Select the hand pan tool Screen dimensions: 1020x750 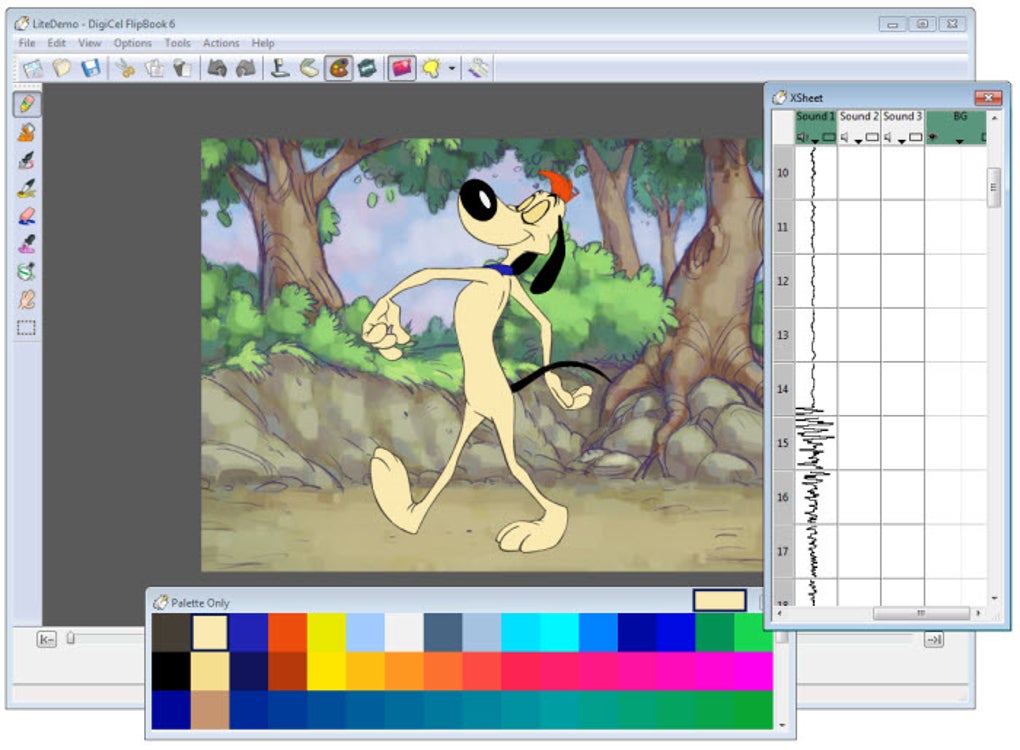tap(27, 299)
